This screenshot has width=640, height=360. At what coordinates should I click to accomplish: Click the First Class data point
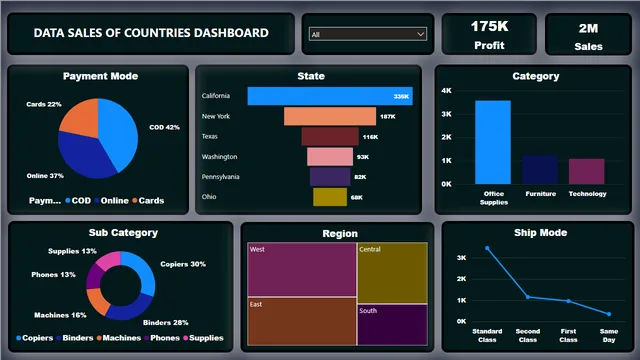(x=568, y=301)
